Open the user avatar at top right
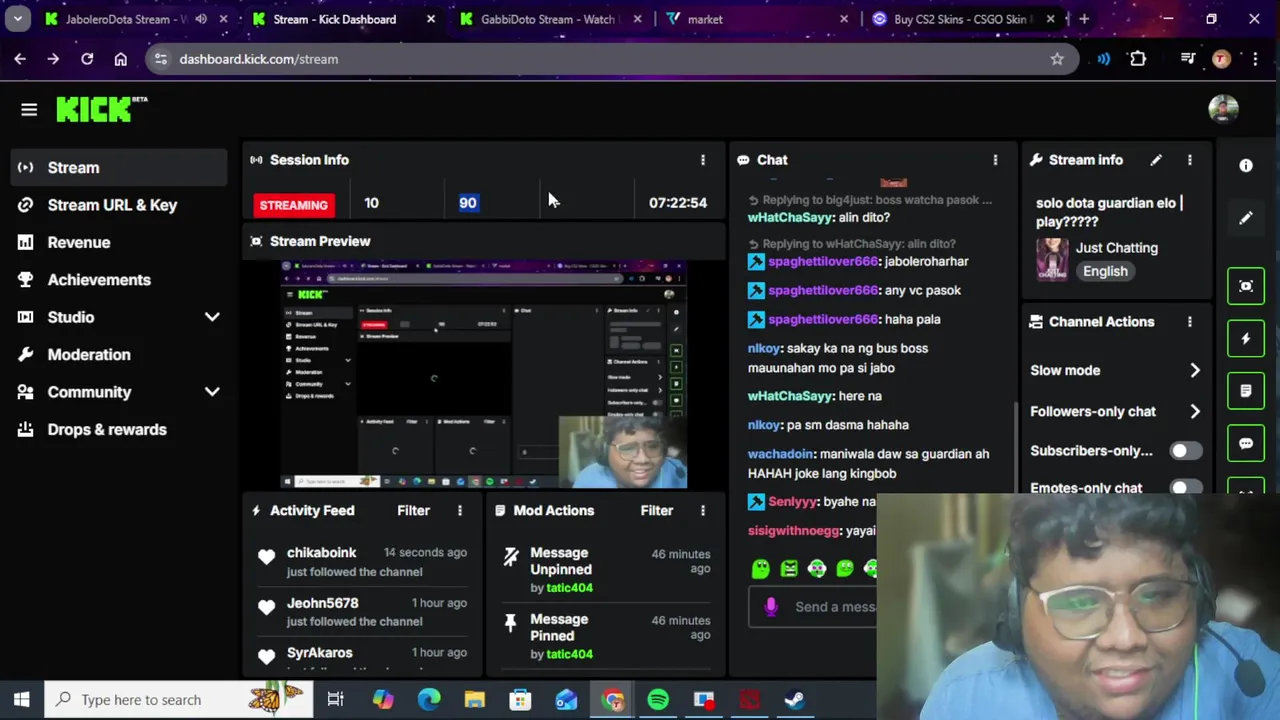The image size is (1280, 720). (x=1223, y=109)
